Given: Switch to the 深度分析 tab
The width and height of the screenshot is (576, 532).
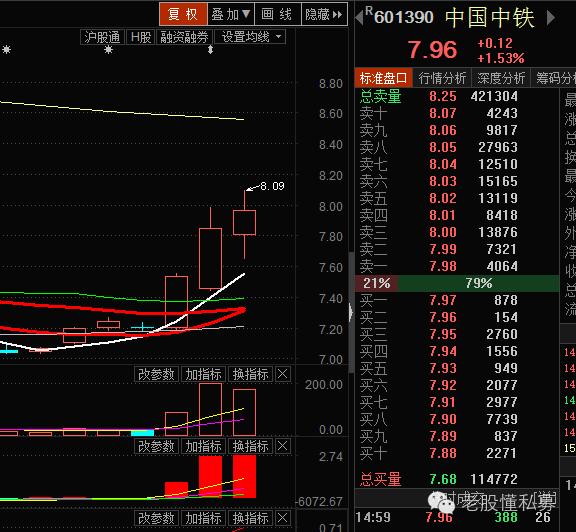Looking at the screenshot, I should click(501, 78).
